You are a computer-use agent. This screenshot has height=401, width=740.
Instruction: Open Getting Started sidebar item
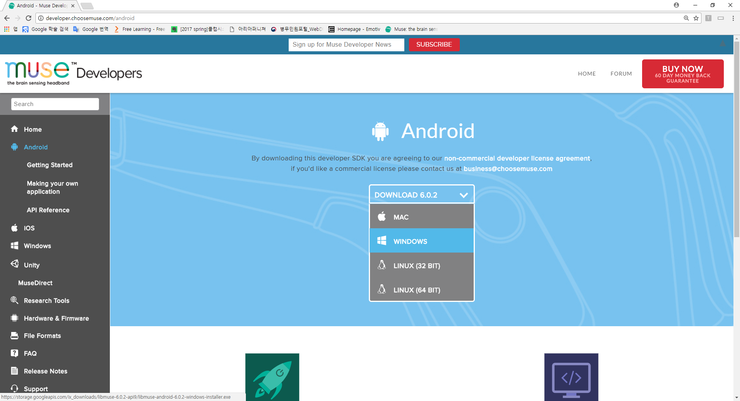point(50,165)
